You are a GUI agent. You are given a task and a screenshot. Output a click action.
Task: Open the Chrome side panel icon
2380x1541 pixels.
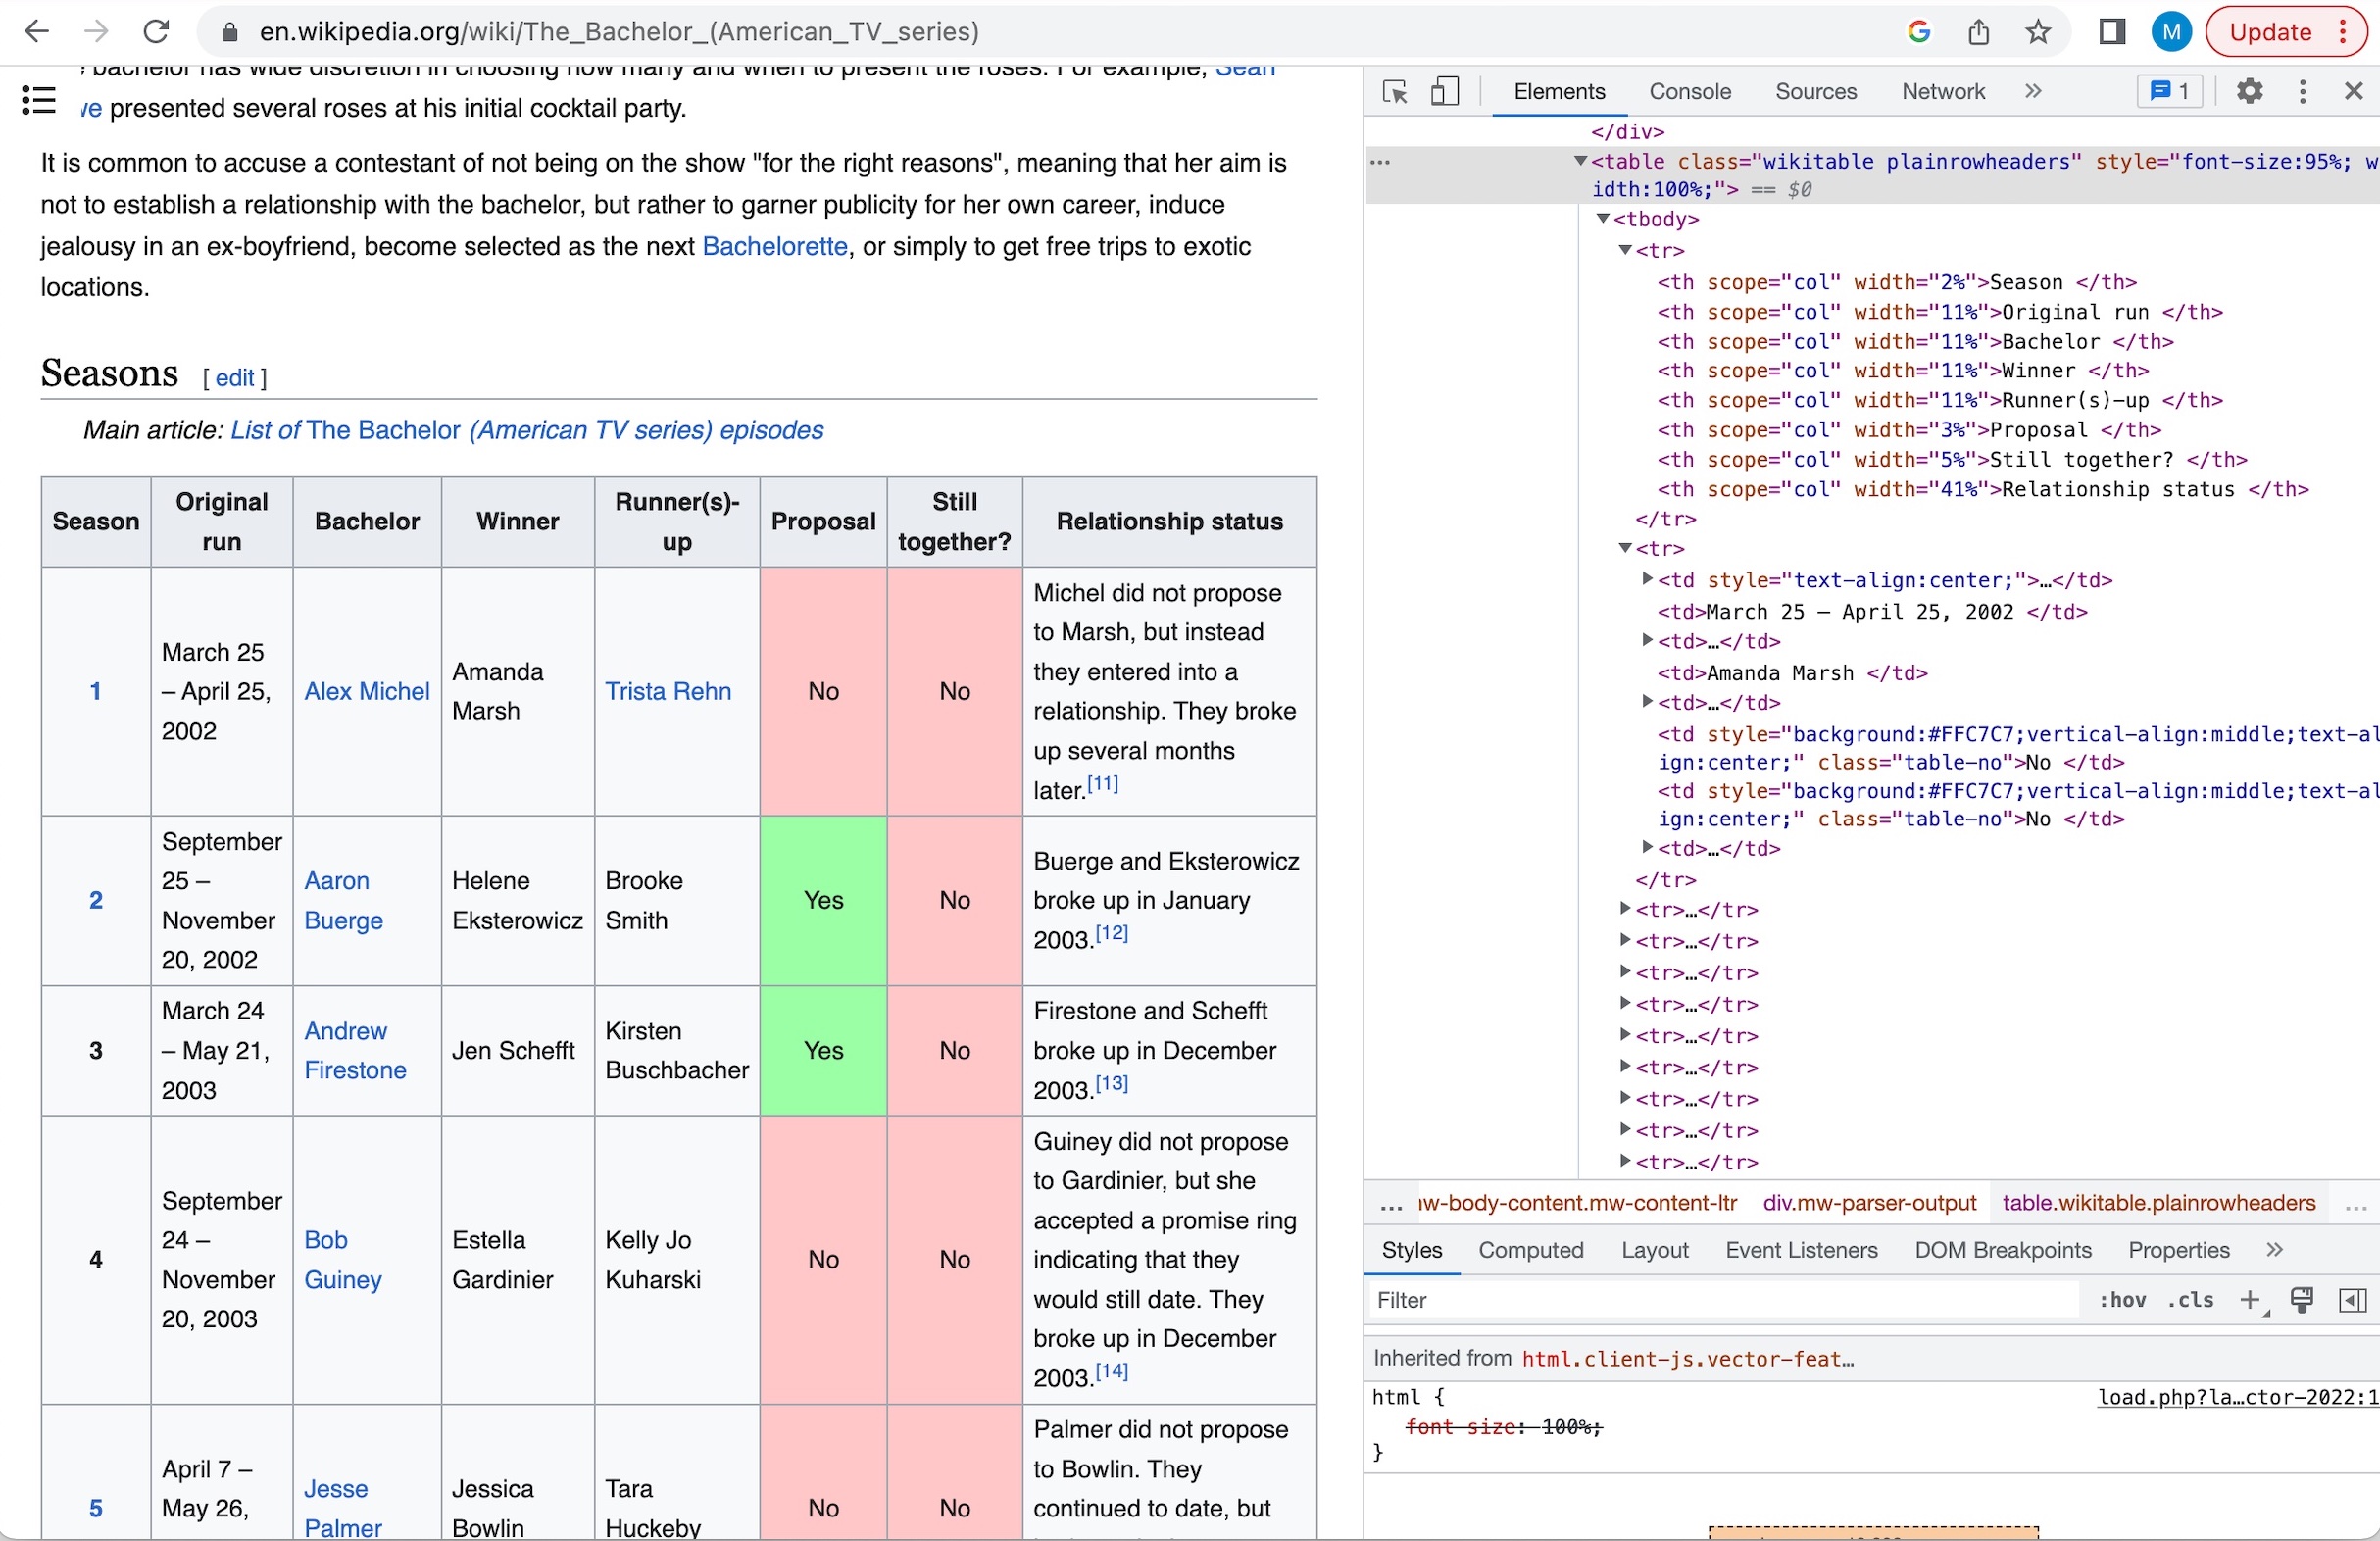[2111, 32]
